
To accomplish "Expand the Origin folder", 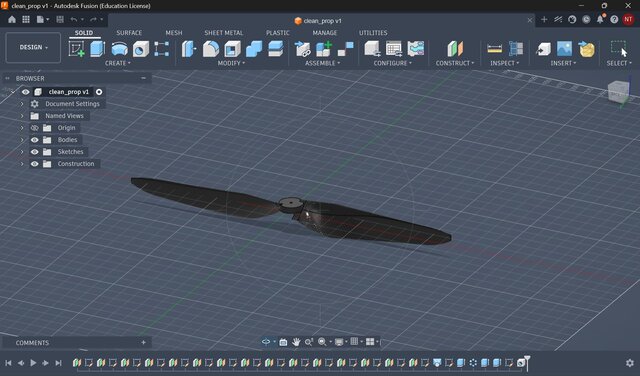I will pos(22,128).
